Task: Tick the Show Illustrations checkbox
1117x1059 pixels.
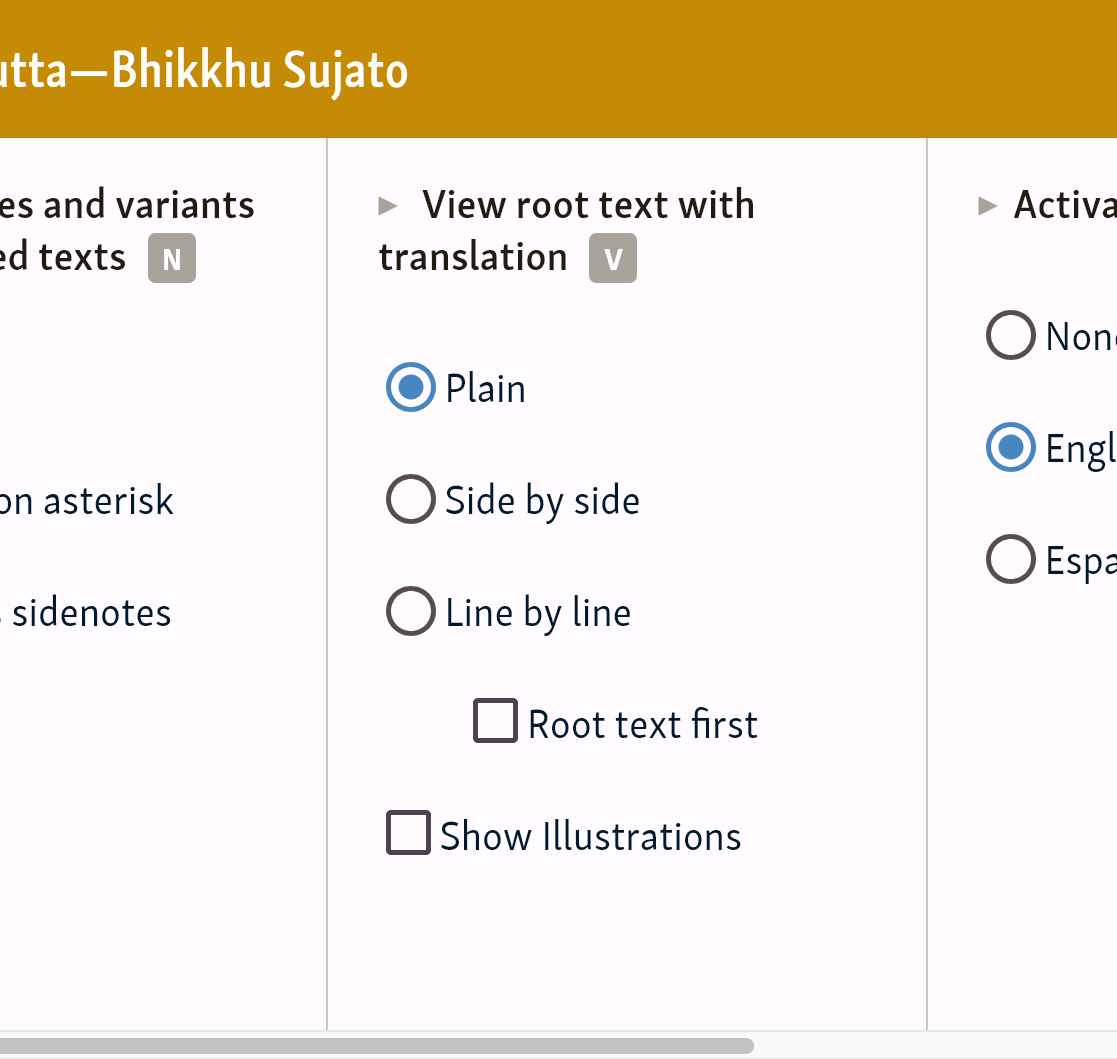Action: [x=408, y=833]
